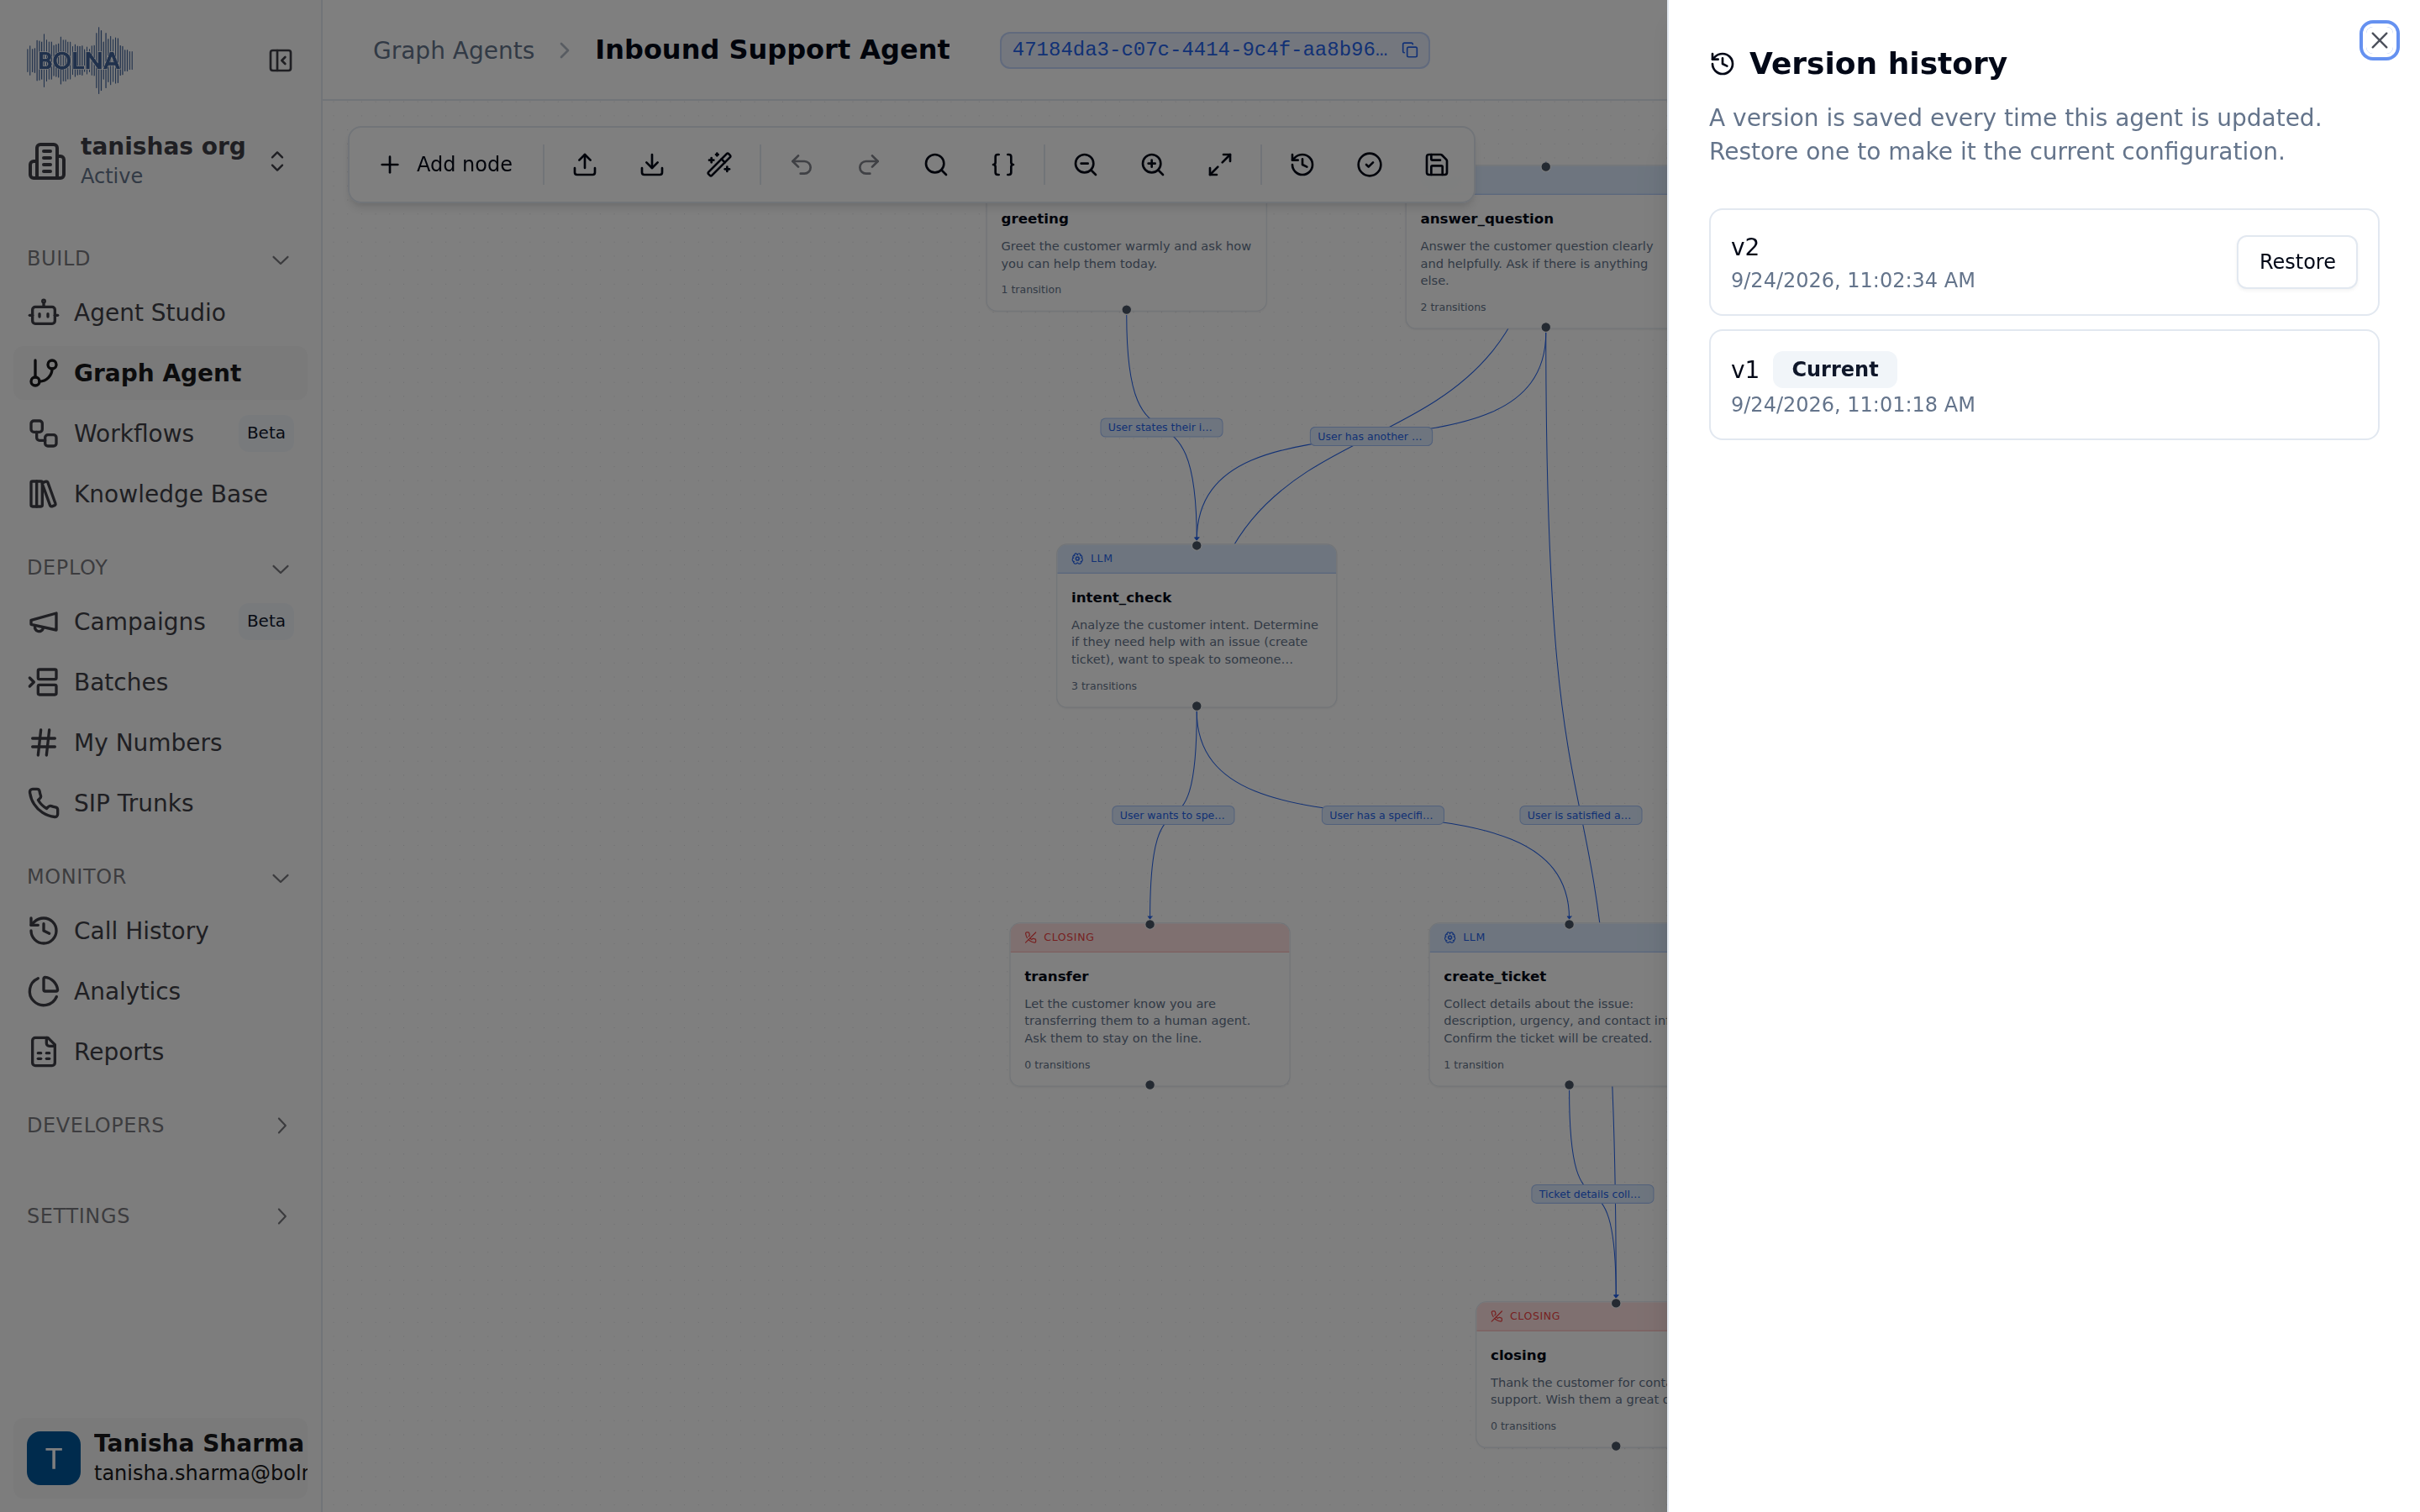The width and height of the screenshot is (2420, 1512).
Task: Go to Graph Agents breadcrumb
Action: point(453,50)
